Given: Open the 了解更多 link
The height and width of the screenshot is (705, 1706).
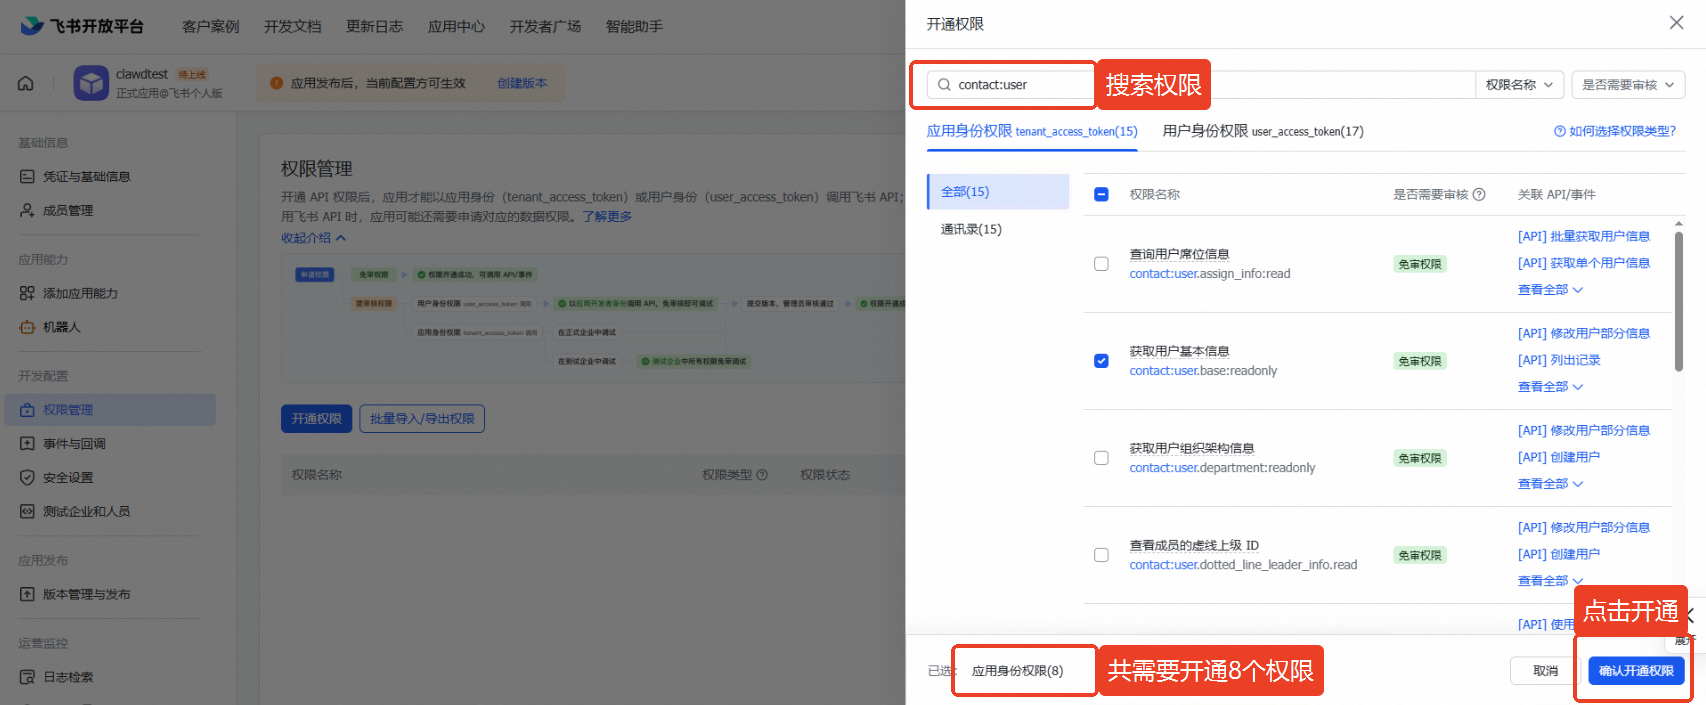Looking at the screenshot, I should coord(607,217).
